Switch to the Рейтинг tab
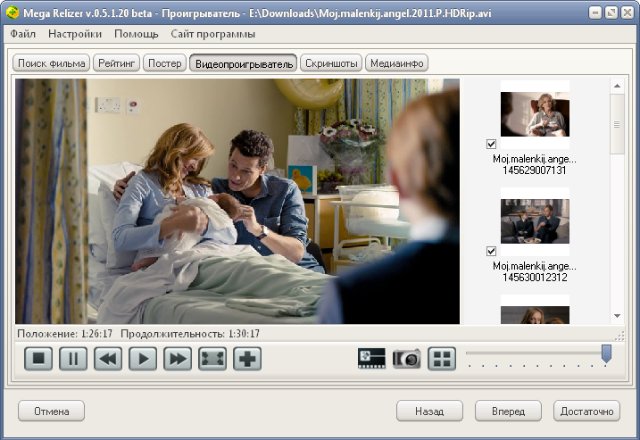 pos(116,63)
